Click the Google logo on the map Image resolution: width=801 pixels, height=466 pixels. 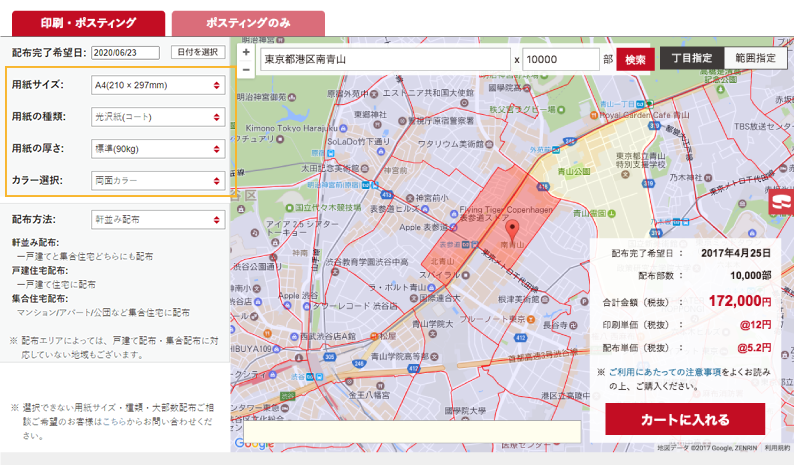(x=253, y=443)
